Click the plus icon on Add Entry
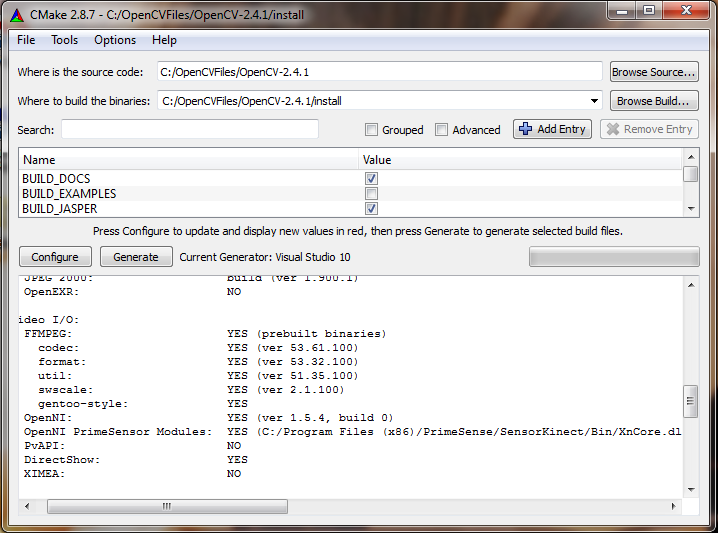The height and width of the screenshot is (533, 718). (x=526, y=129)
